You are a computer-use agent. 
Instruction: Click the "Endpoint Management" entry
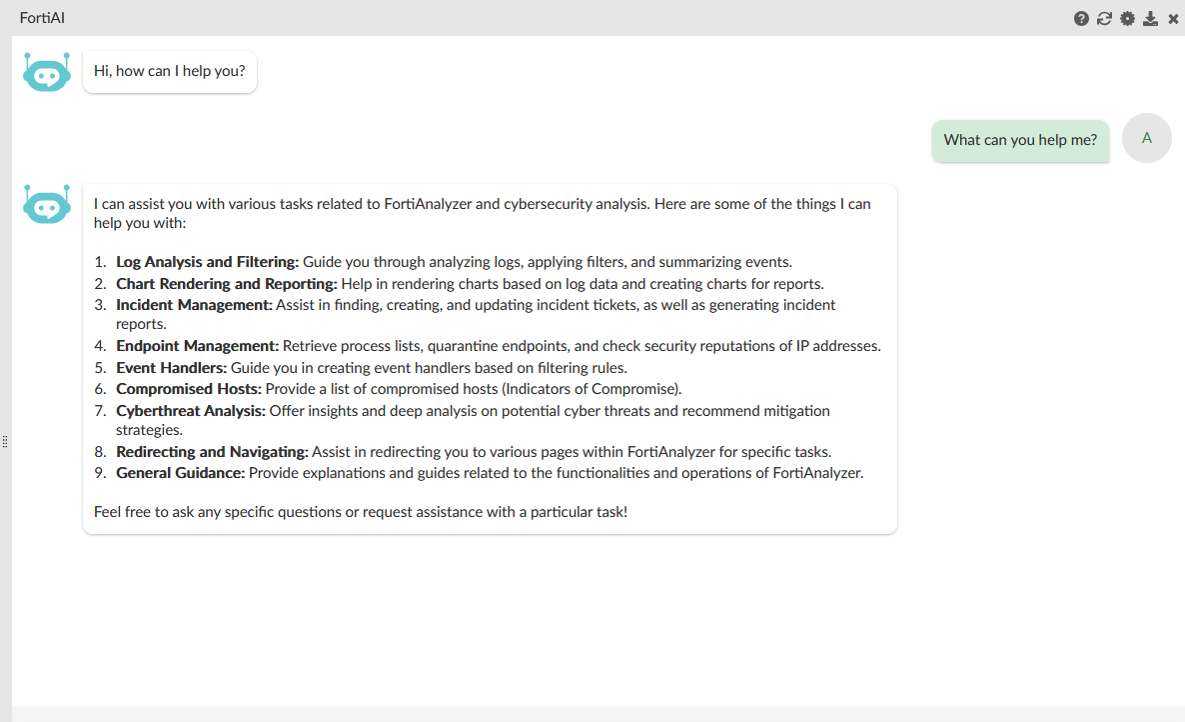pos(197,346)
